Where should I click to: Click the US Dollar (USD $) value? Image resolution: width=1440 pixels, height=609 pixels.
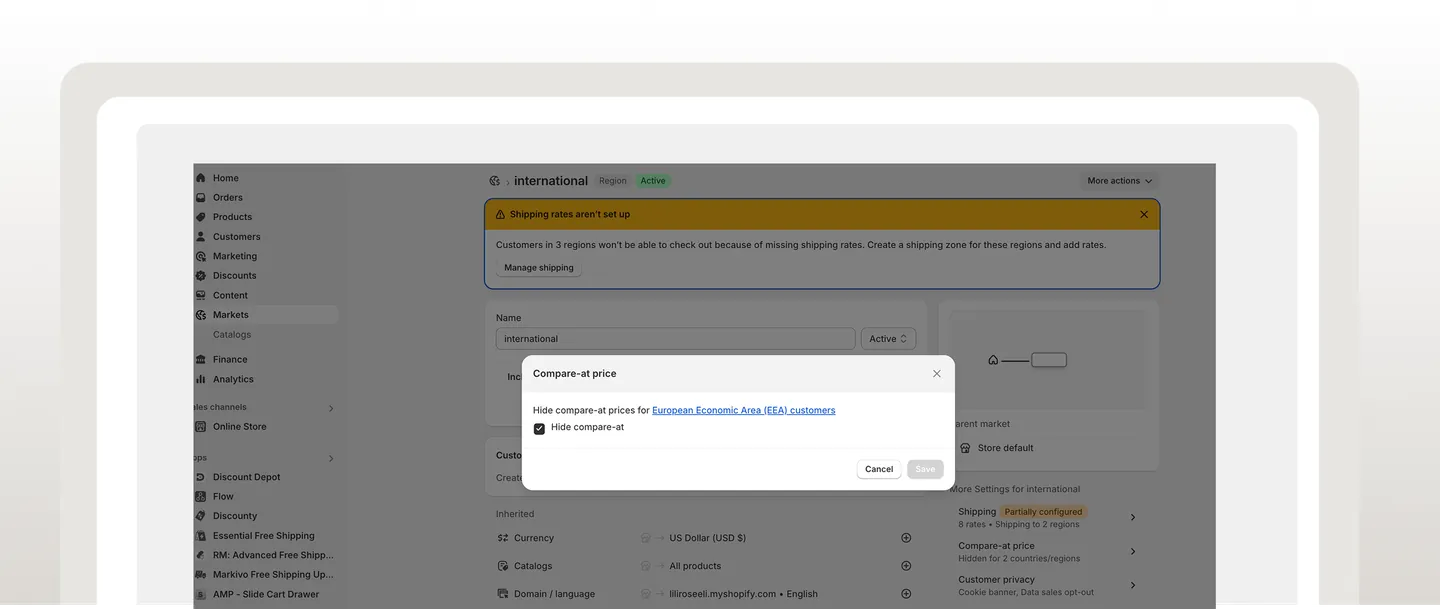708,538
